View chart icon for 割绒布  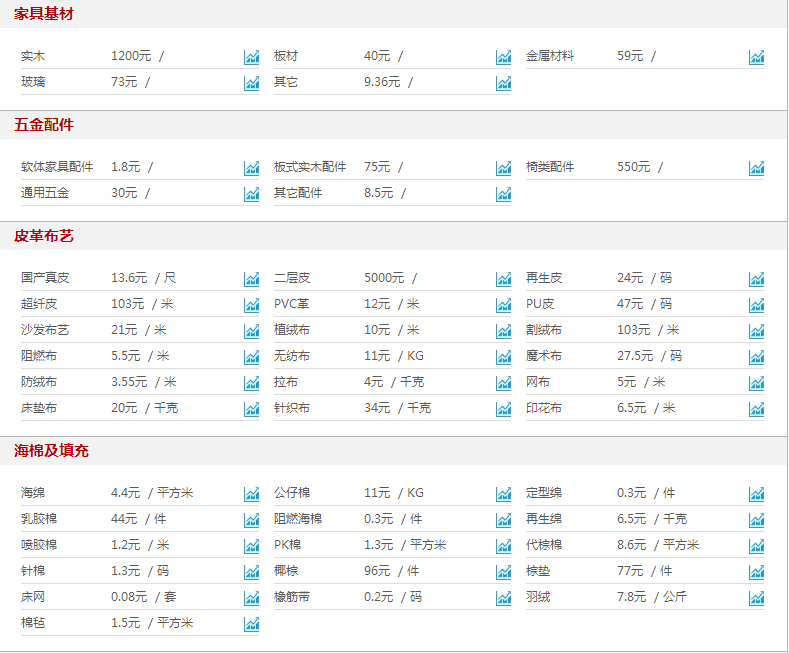click(x=756, y=332)
